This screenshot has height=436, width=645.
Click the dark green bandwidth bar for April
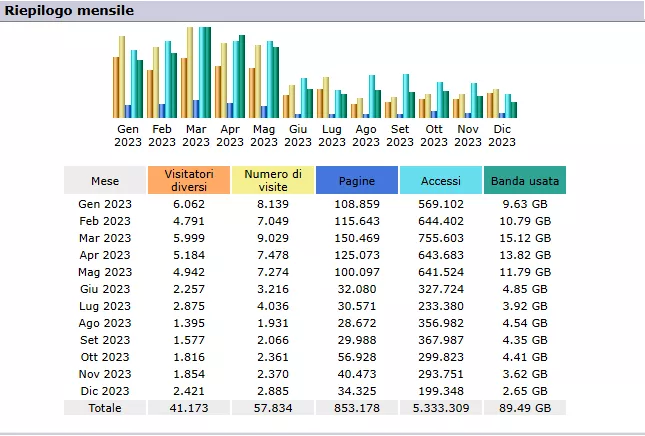[242, 77]
